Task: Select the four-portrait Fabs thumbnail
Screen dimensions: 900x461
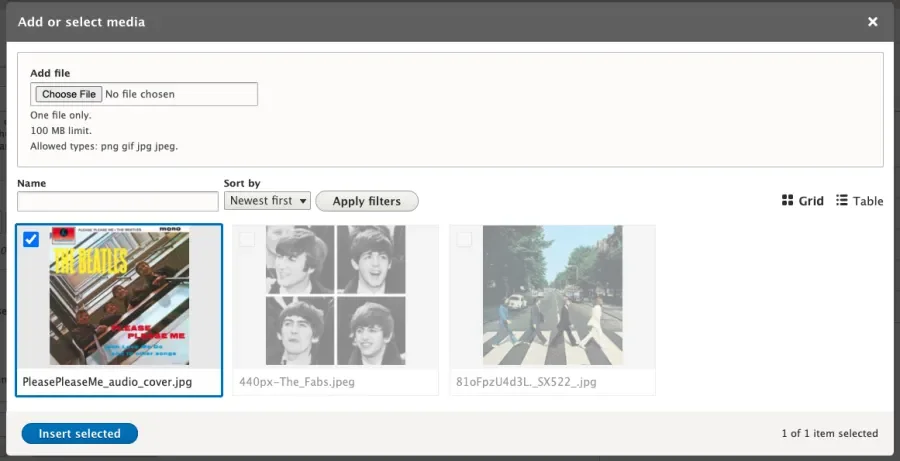Action: point(336,296)
